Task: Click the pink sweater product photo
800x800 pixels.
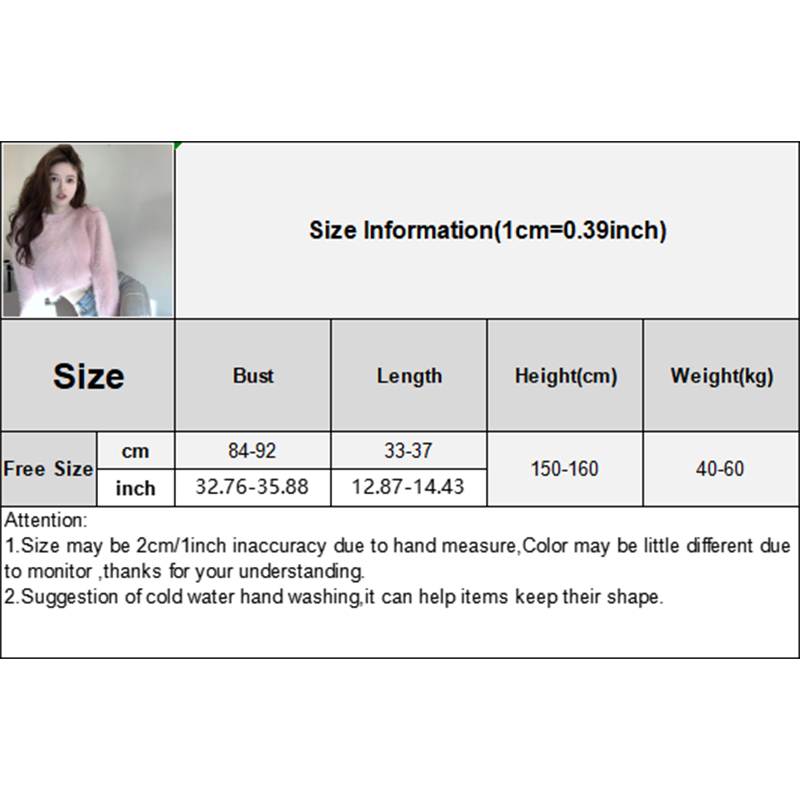Action: [88, 231]
